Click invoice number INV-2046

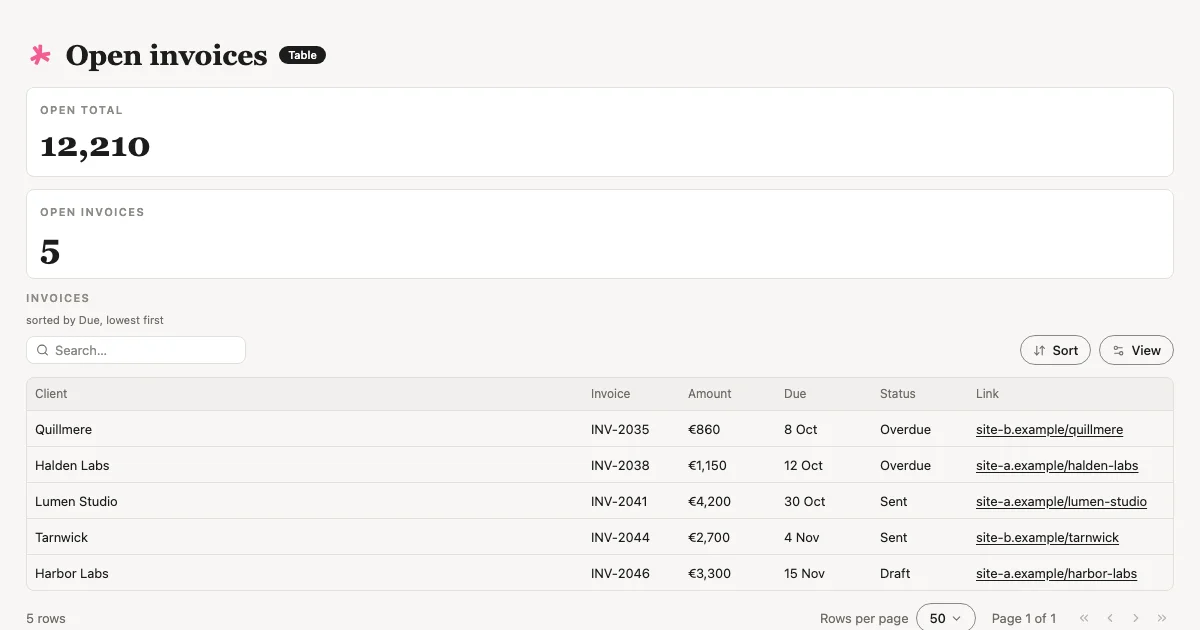[x=620, y=573]
